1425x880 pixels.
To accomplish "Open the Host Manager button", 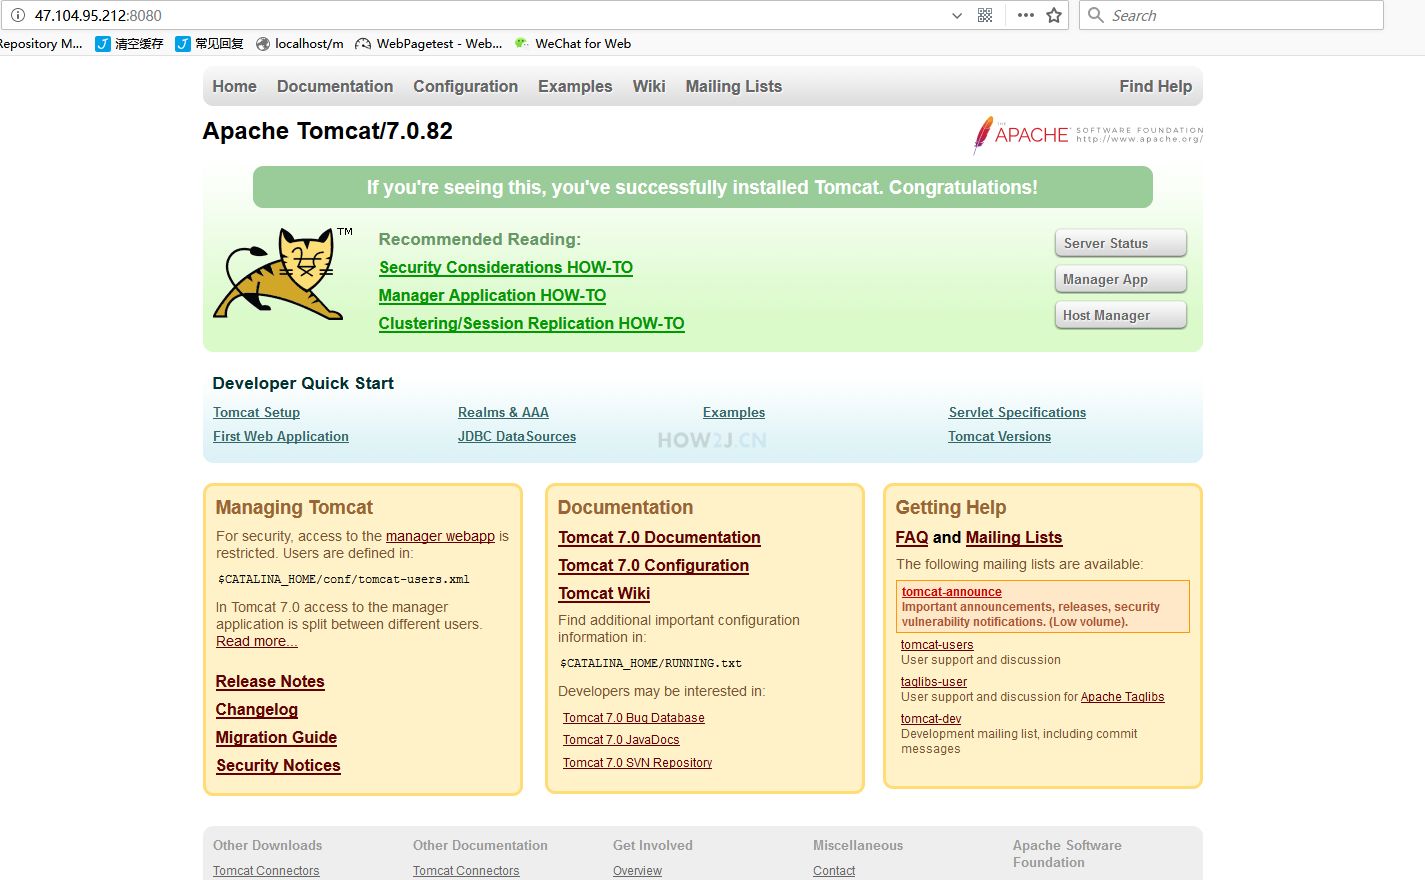I will click(1121, 315).
